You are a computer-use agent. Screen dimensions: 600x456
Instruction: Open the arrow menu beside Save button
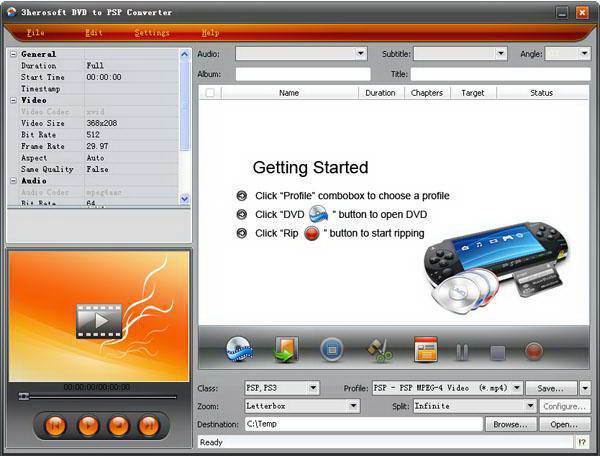click(x=585, y=388)
